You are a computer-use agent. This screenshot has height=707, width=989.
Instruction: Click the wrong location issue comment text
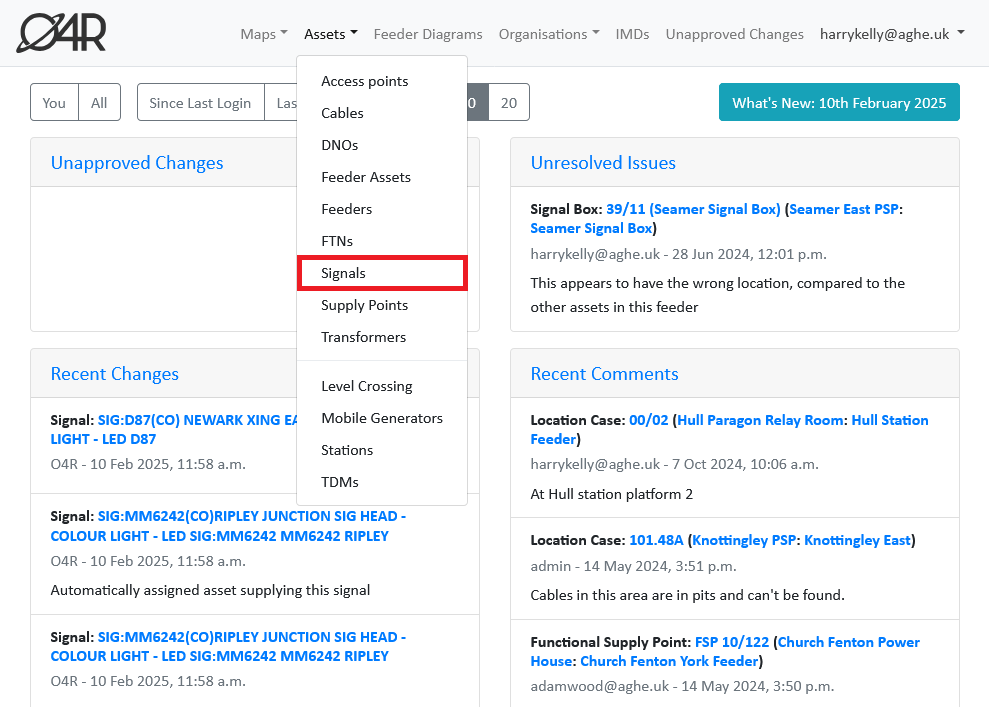[718, 295]
